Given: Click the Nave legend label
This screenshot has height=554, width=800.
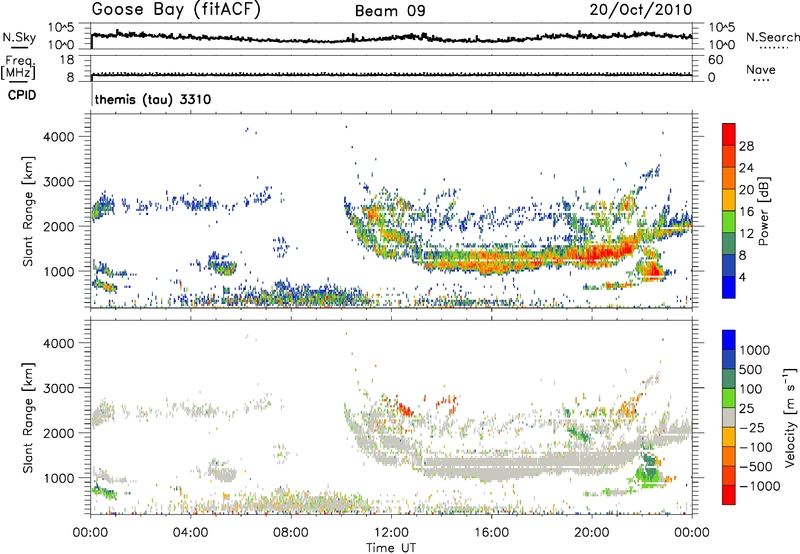Looking at the screenshot, I should (761, 69).
